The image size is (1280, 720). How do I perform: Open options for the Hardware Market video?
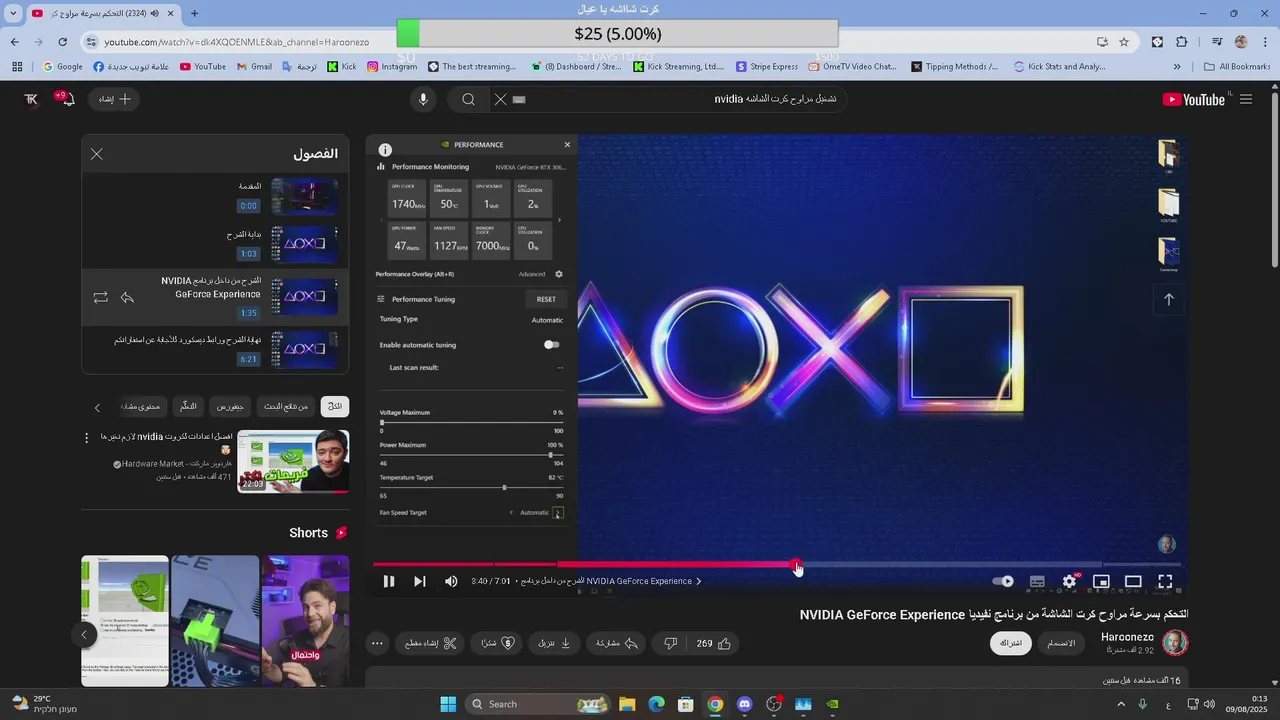coord(86,438)
